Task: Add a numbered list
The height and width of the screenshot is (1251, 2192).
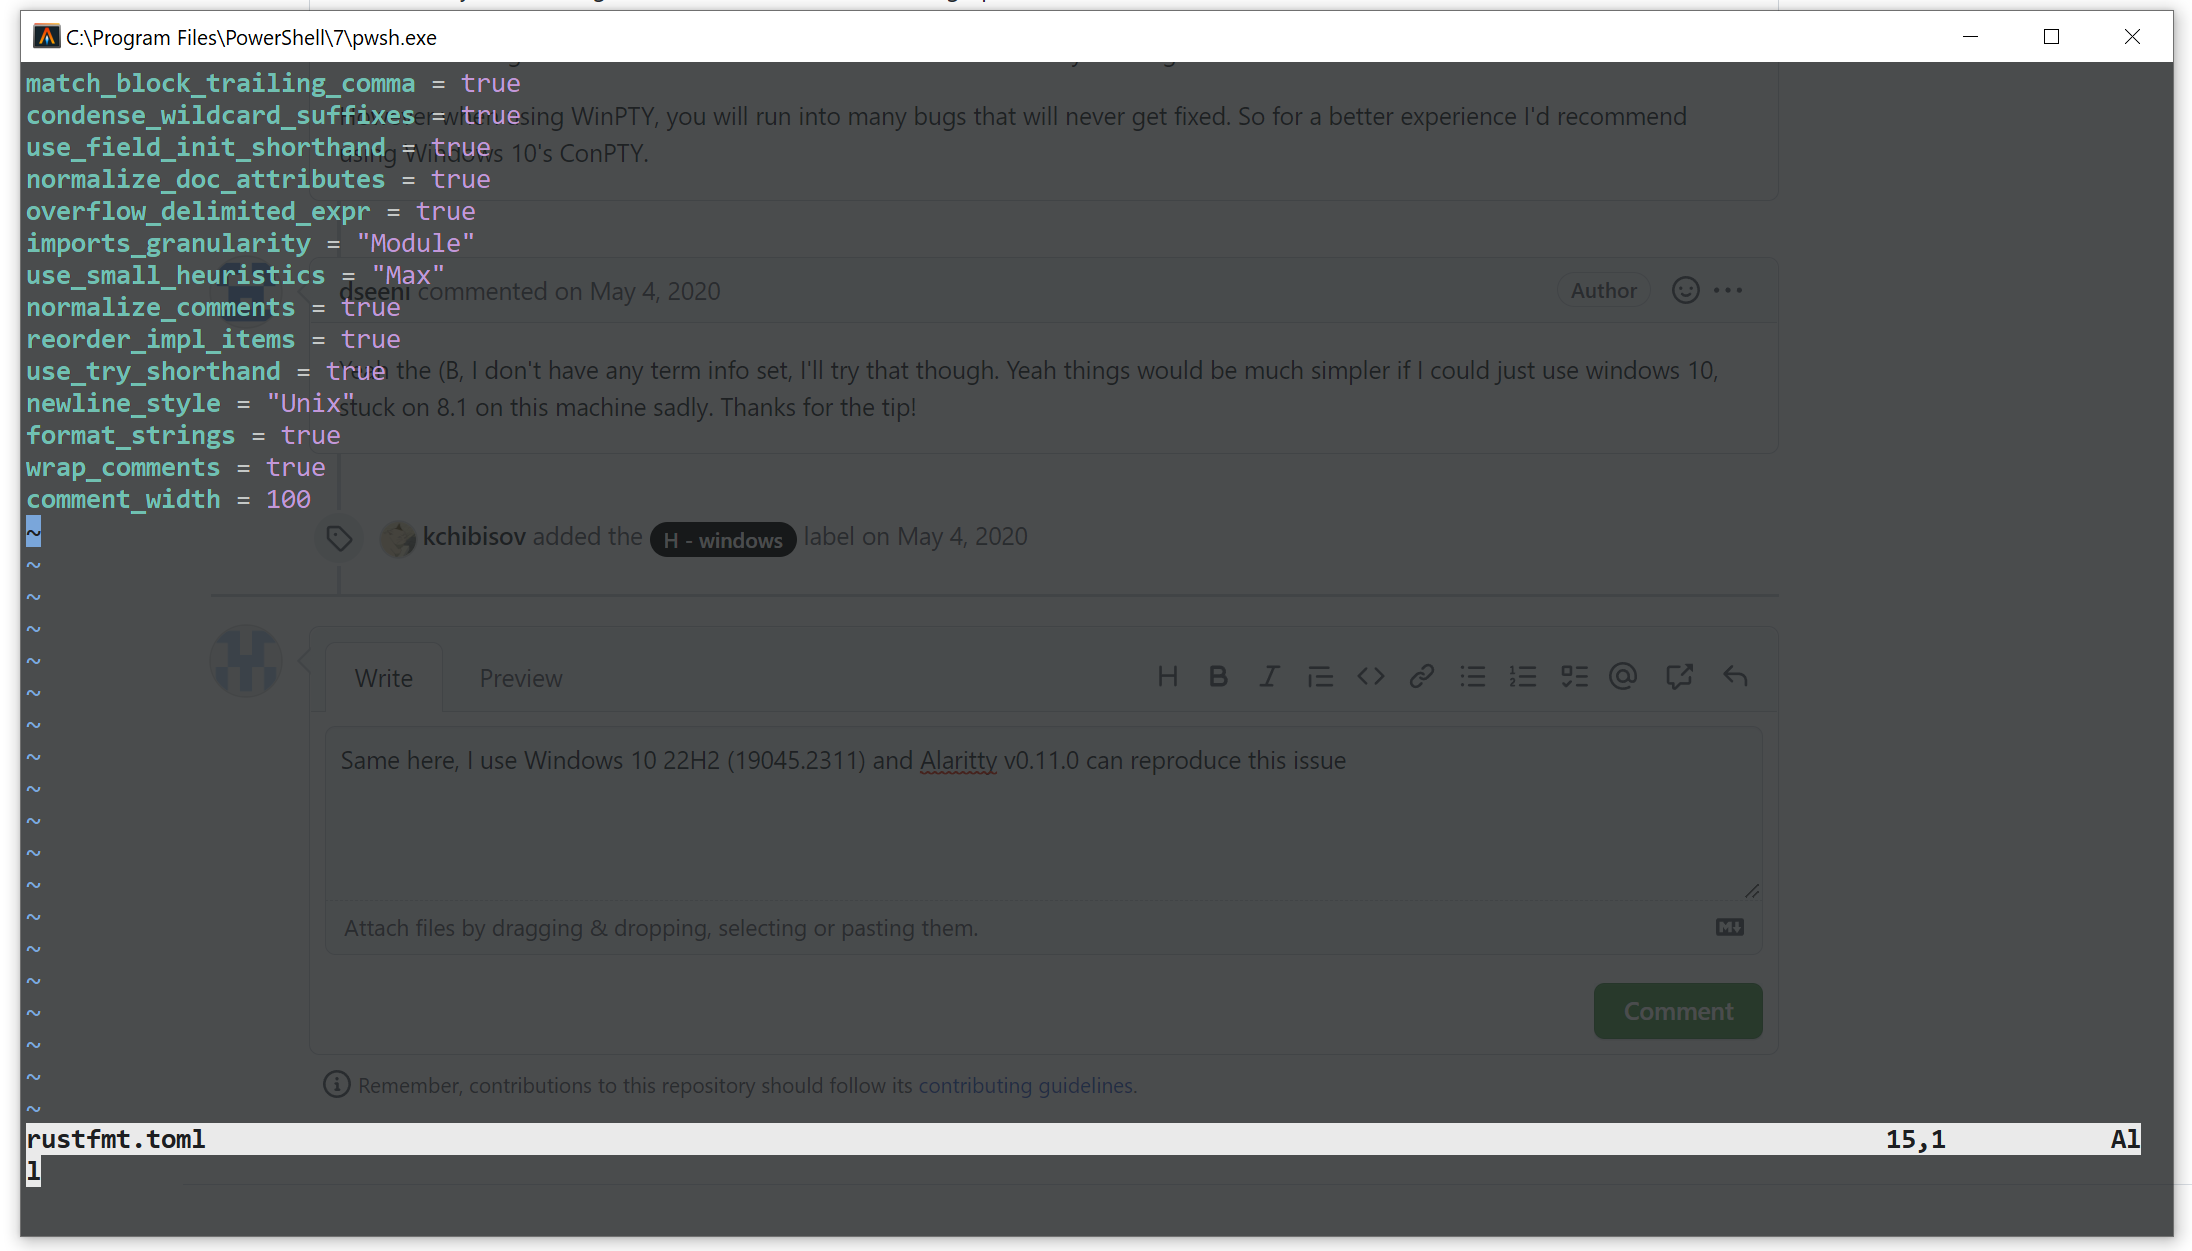Action: pyautogui.click(x=1523, y=676)
